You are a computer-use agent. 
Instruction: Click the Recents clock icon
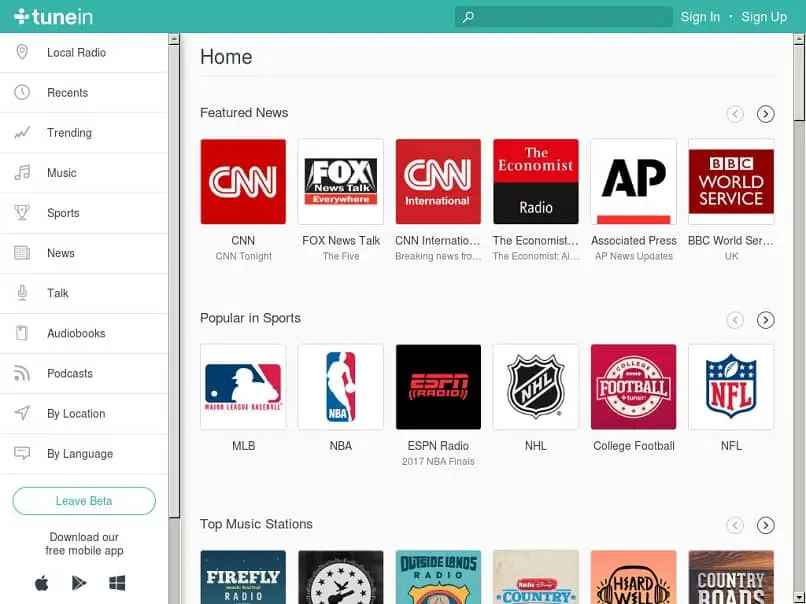(x=22, y=92)
